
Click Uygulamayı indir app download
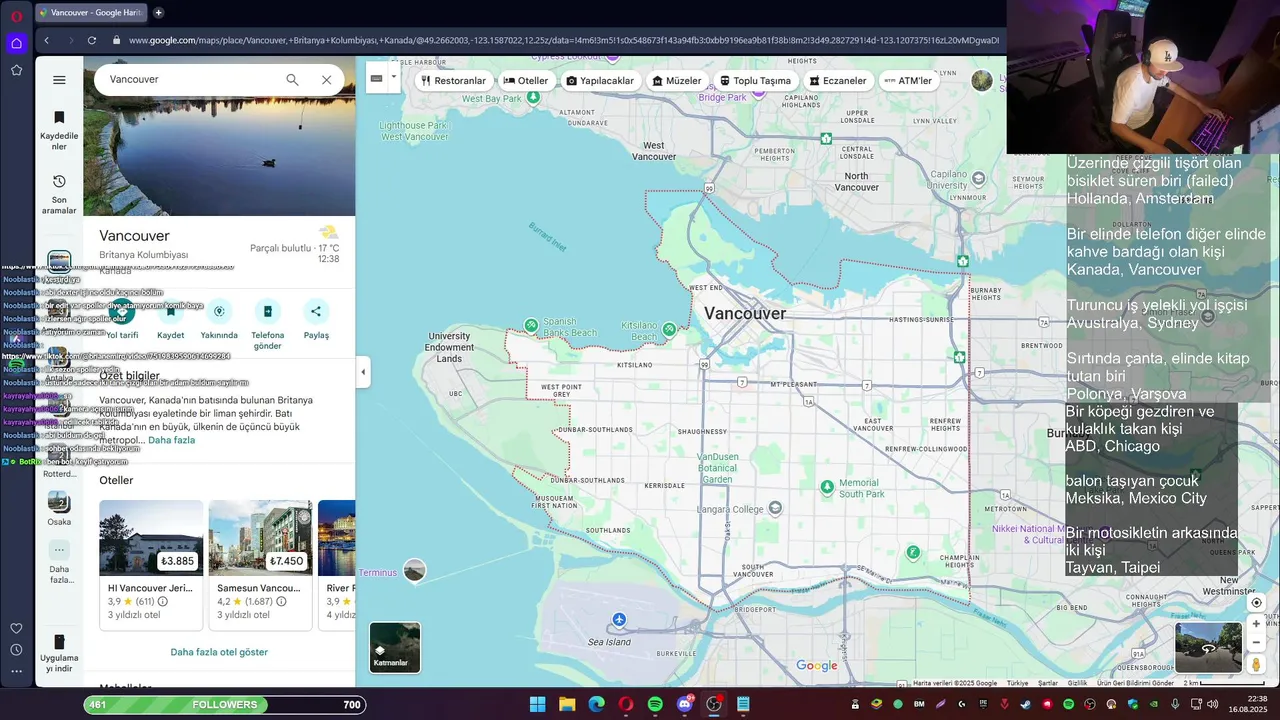[59, 652]
